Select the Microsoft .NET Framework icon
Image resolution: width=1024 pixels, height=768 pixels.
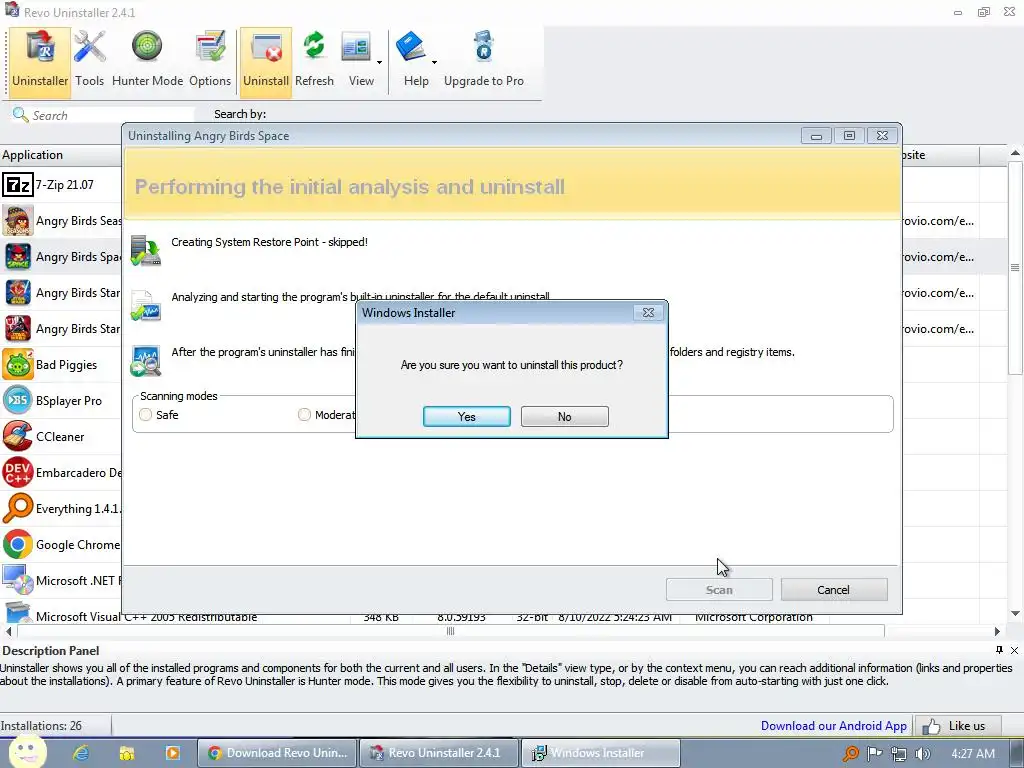click(x=18, y=580)
